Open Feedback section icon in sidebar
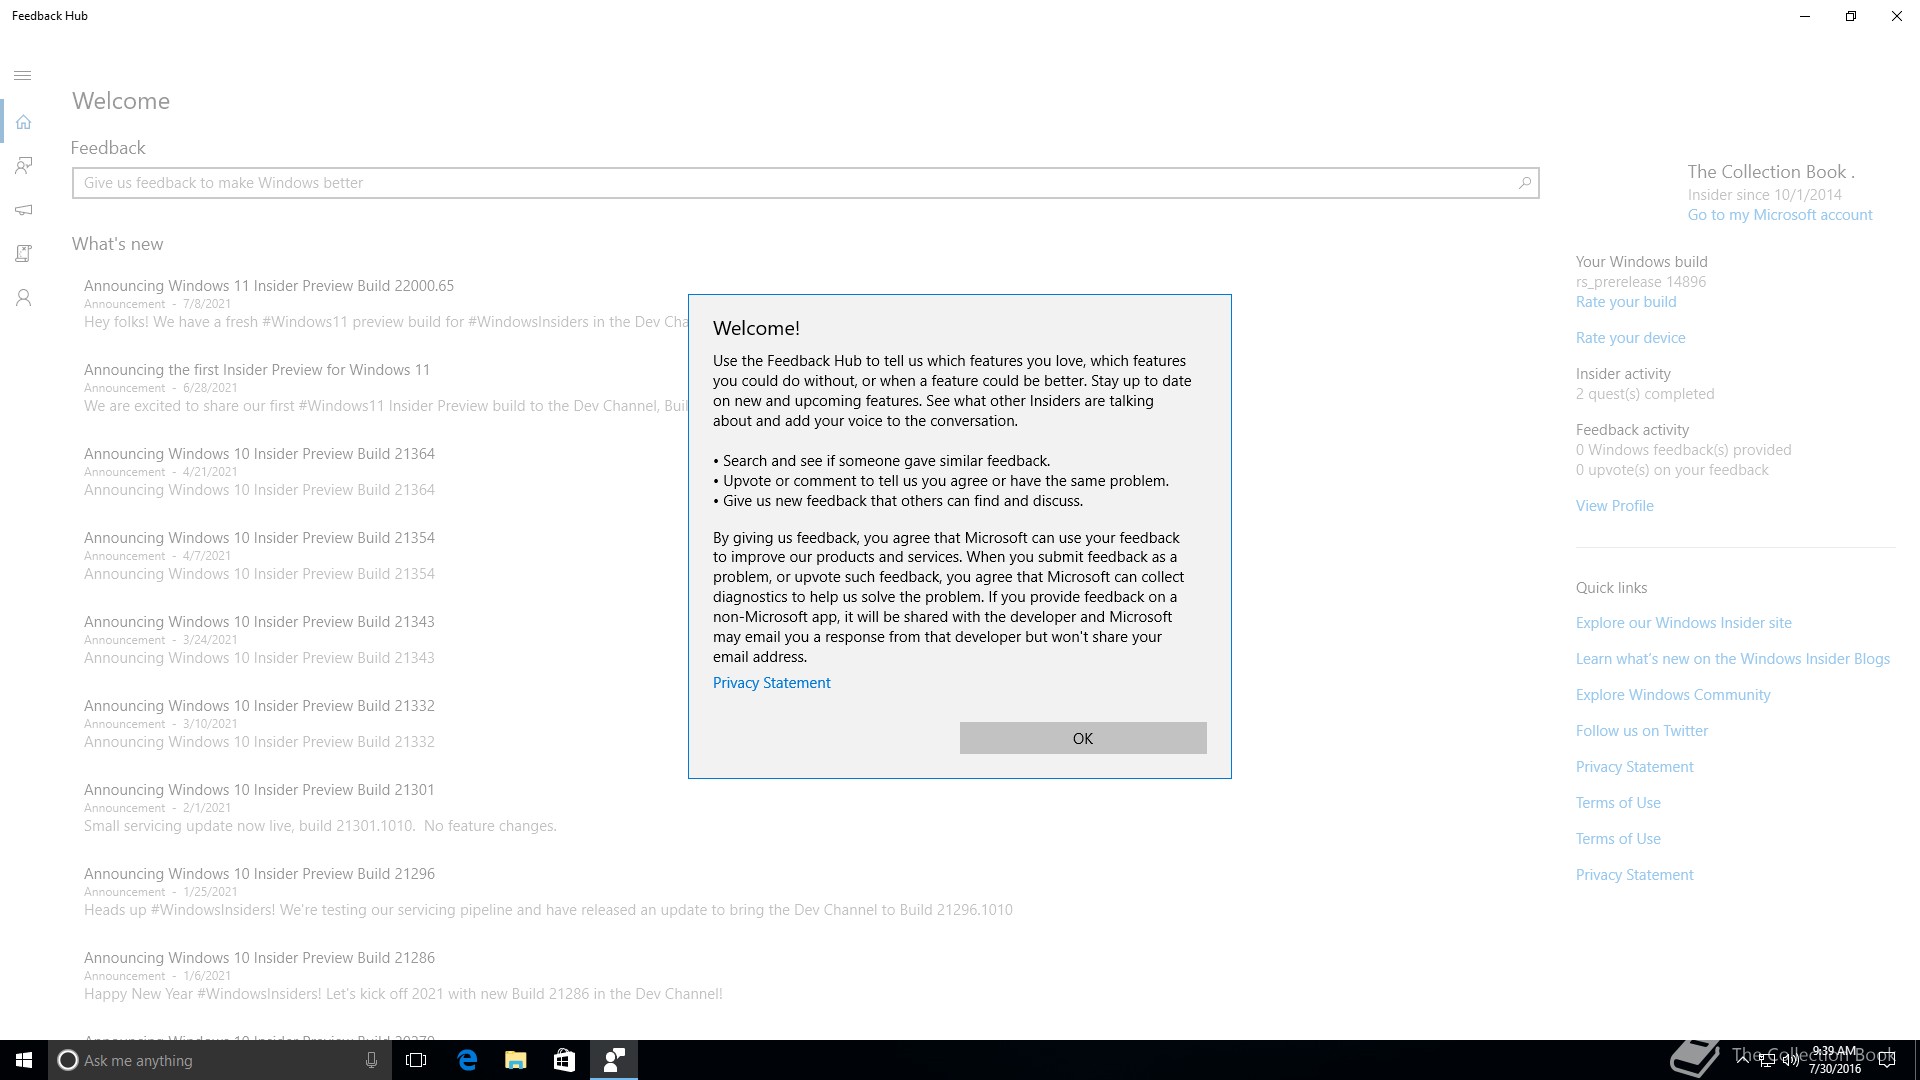The width and height of the screenshot is (1920, 1080). tap(23, 166)
